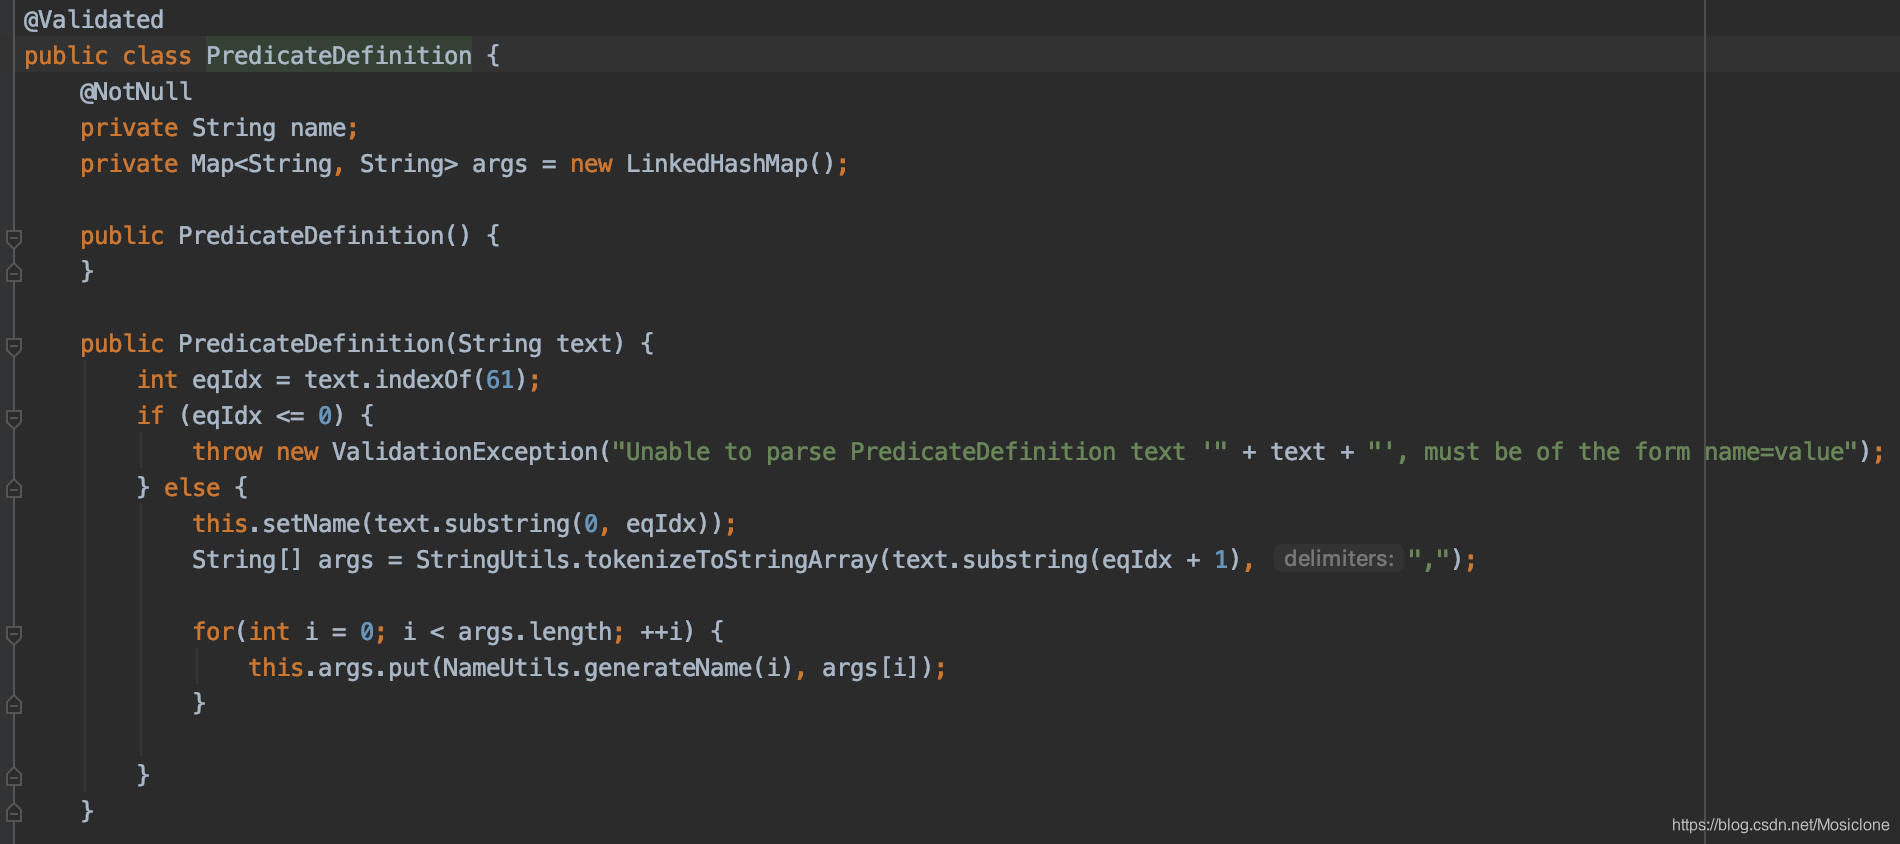1900x844 pixels.
Task: Click fold end marker at String constructor's closing brace
Action: tap(14, 812)
